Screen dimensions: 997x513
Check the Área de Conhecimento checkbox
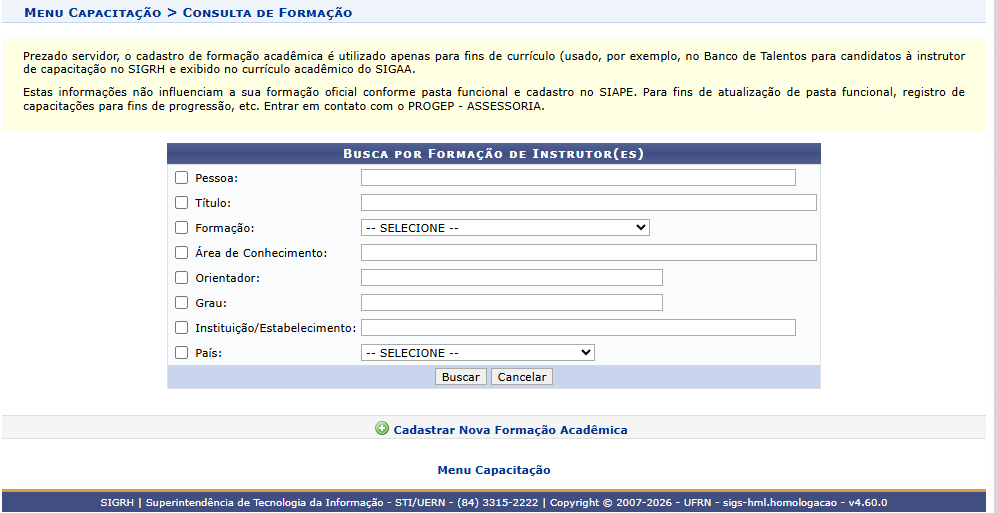pos(182,252)
